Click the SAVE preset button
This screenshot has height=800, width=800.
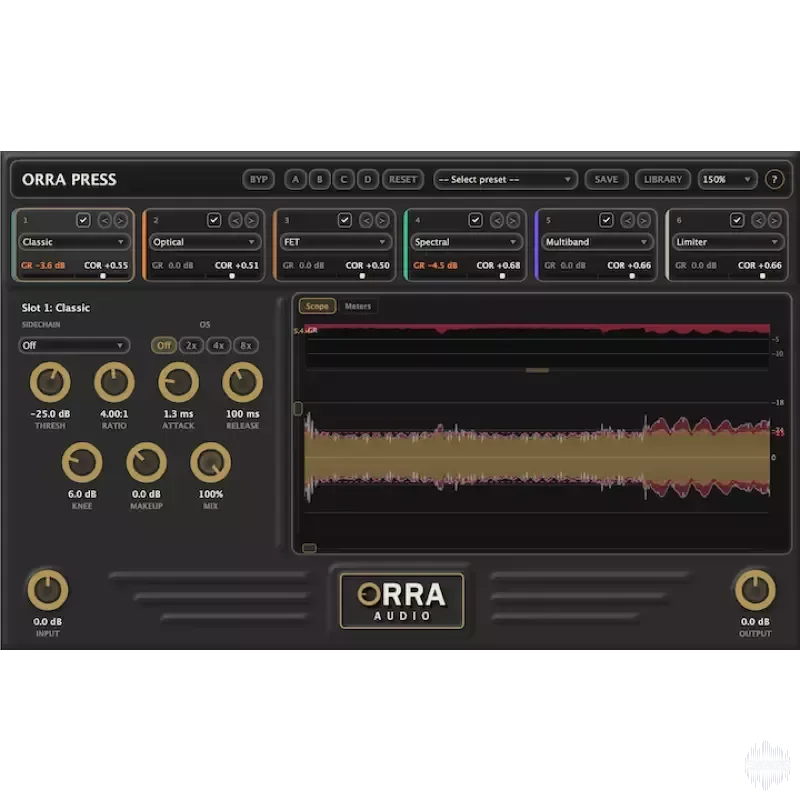[606, 180]
